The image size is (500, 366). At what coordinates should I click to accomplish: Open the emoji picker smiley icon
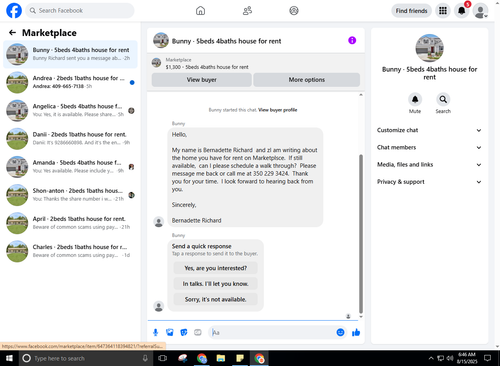(x=340, y=332)
